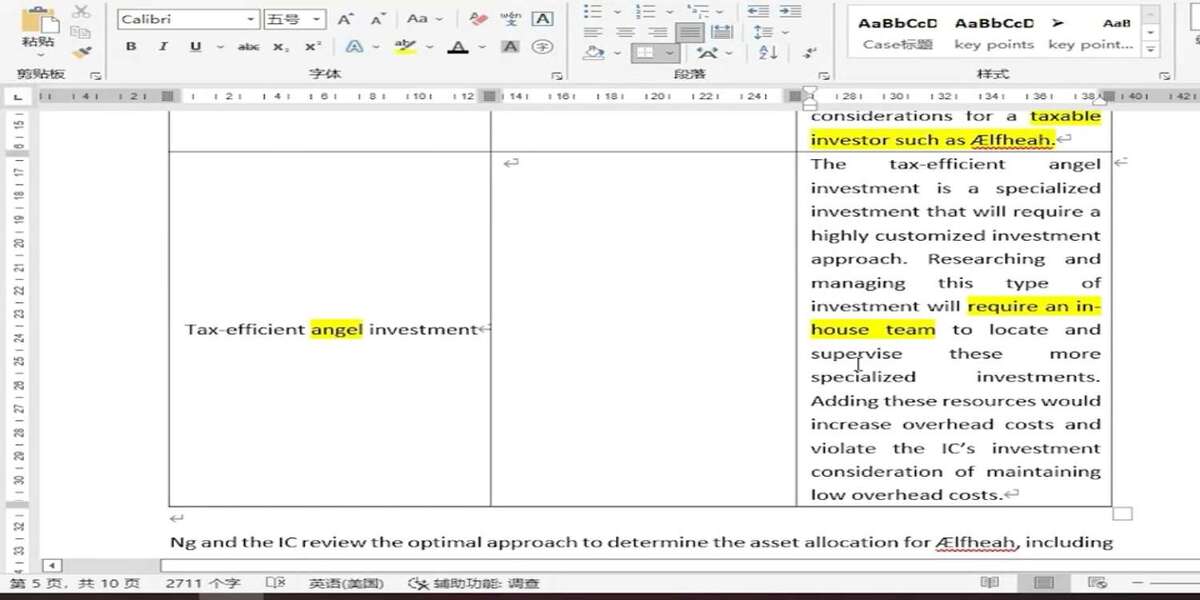Click the Cut scissors icon
This screenshot has width=1200, height=600.
(81, 12)
